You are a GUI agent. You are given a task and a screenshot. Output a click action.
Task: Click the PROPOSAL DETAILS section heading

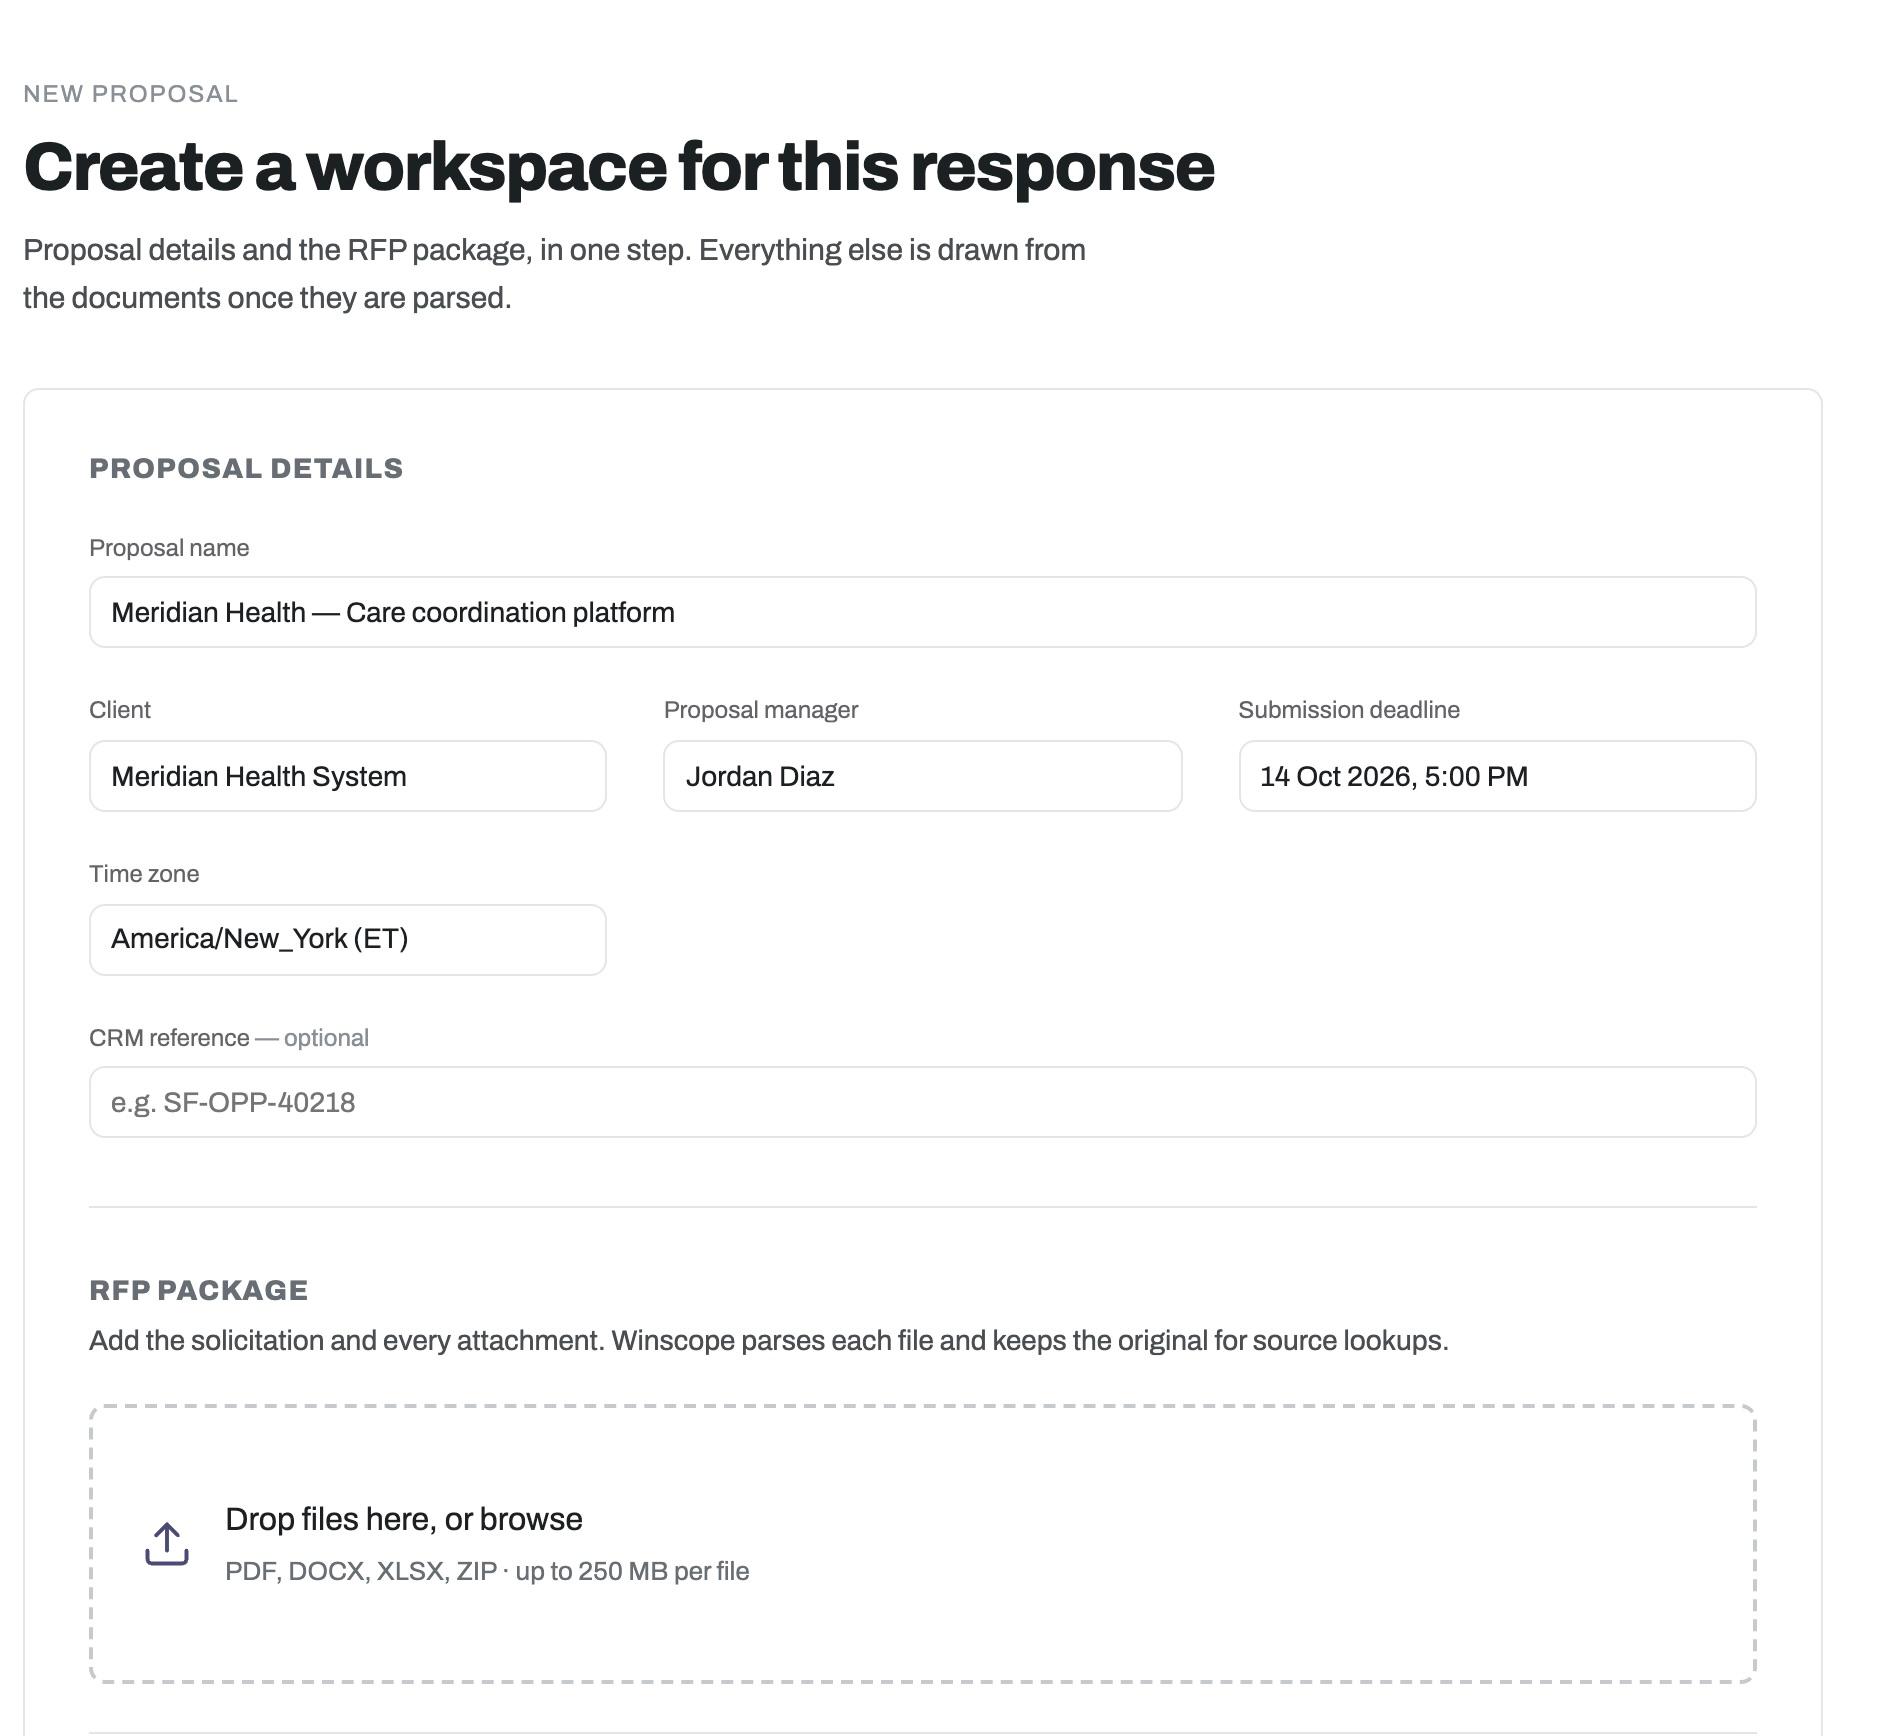tap(246, 468)
